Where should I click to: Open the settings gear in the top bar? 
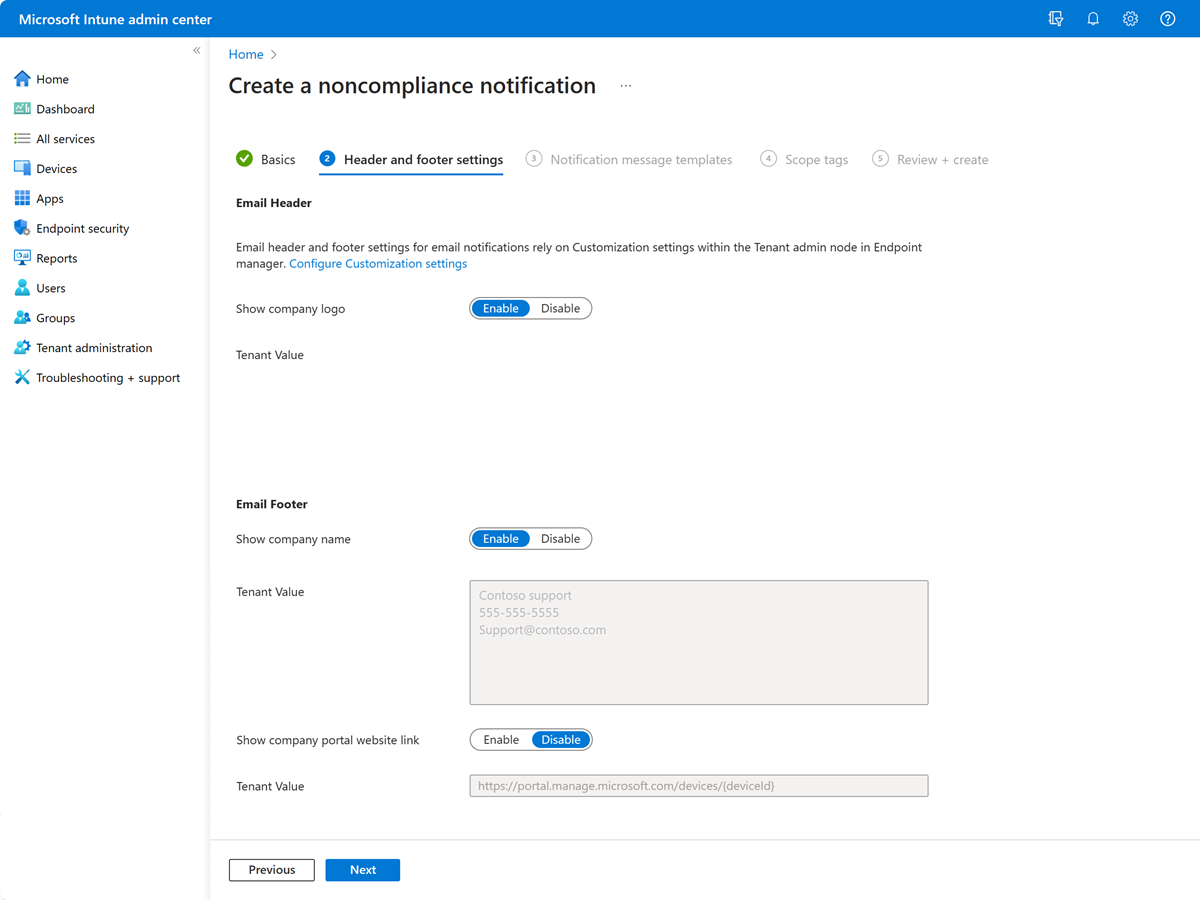[1129, 18]
